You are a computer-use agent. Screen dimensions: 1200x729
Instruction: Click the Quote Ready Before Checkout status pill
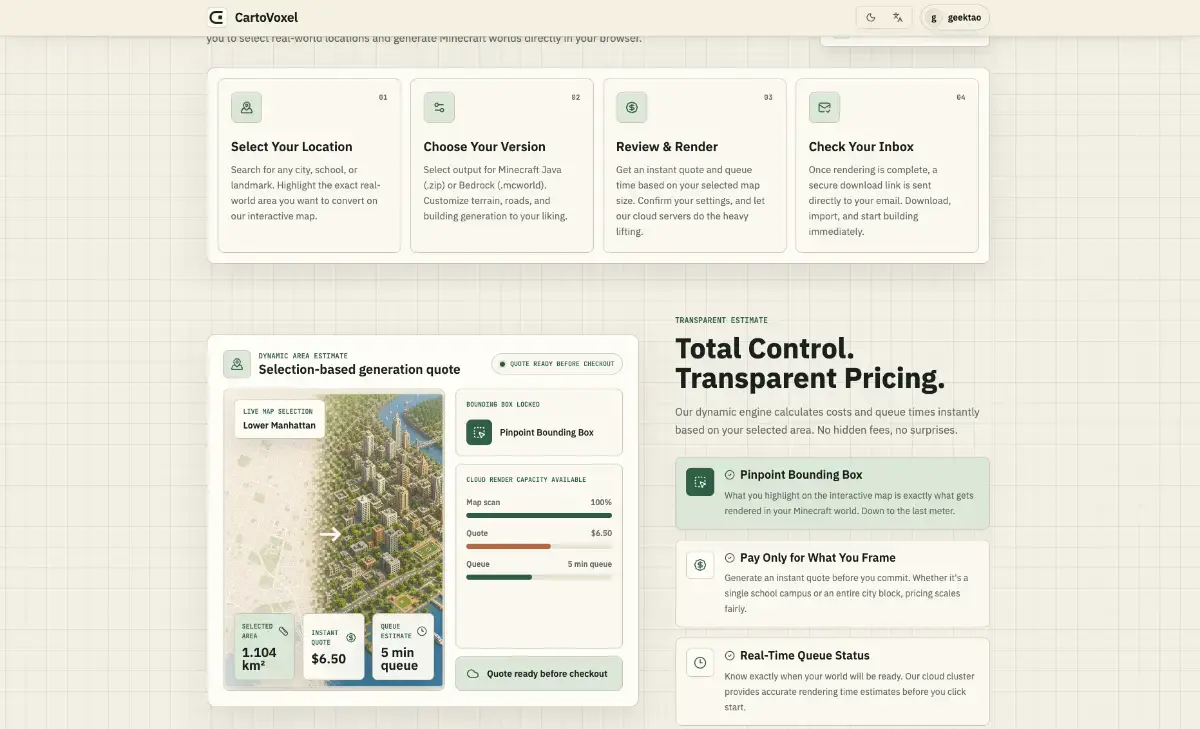(x=557, y=364)
